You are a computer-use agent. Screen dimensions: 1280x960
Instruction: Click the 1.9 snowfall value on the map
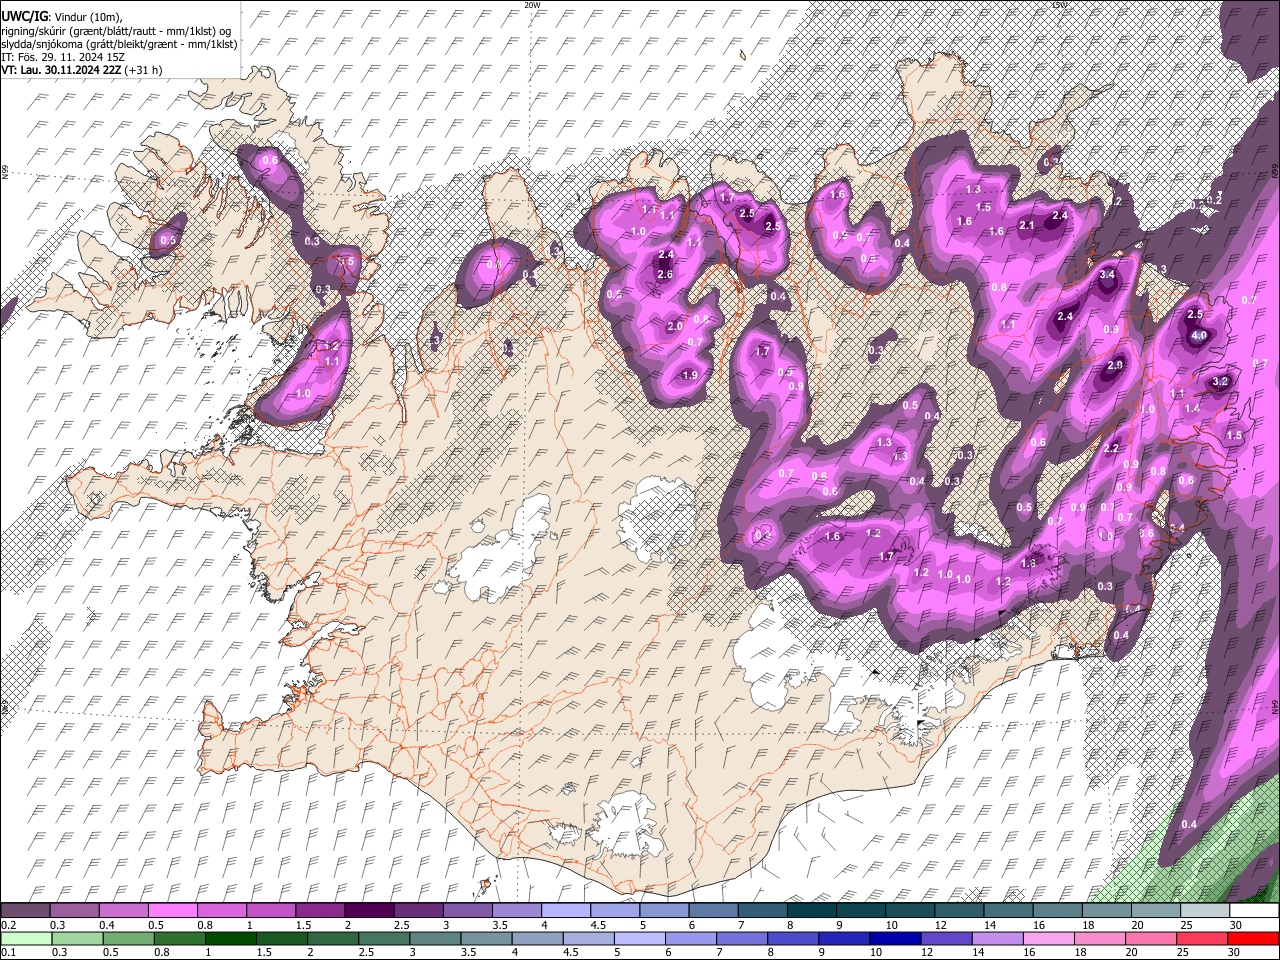point(689,375)
